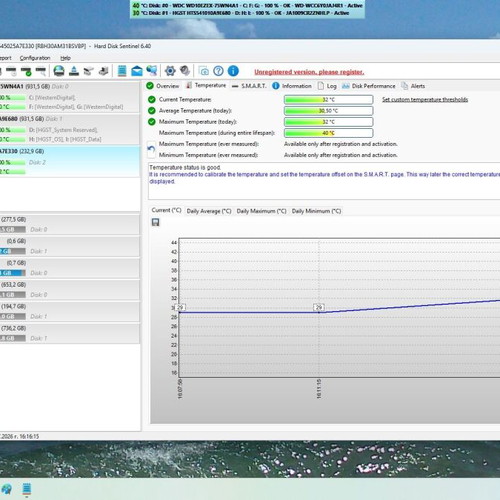Open the settings gear icon in toolbar
The width and height of the screenshot is (500, 500).
(170, 71)
